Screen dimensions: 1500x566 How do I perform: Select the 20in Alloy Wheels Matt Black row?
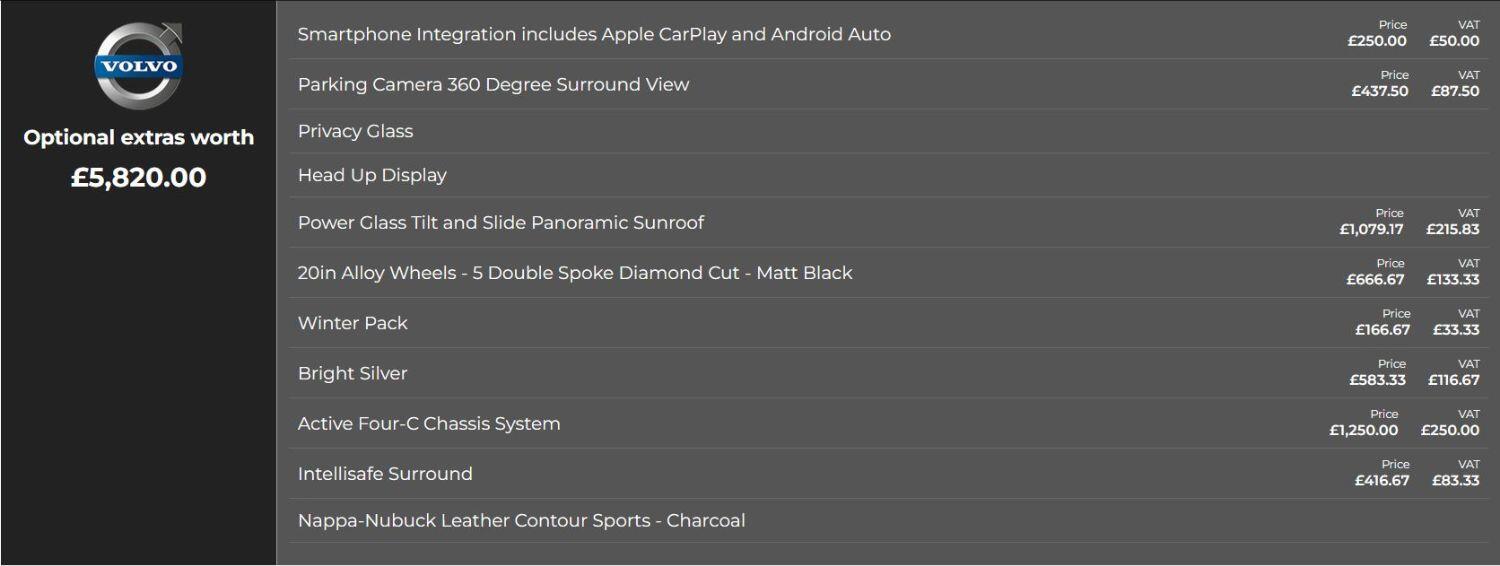(889, 272)
